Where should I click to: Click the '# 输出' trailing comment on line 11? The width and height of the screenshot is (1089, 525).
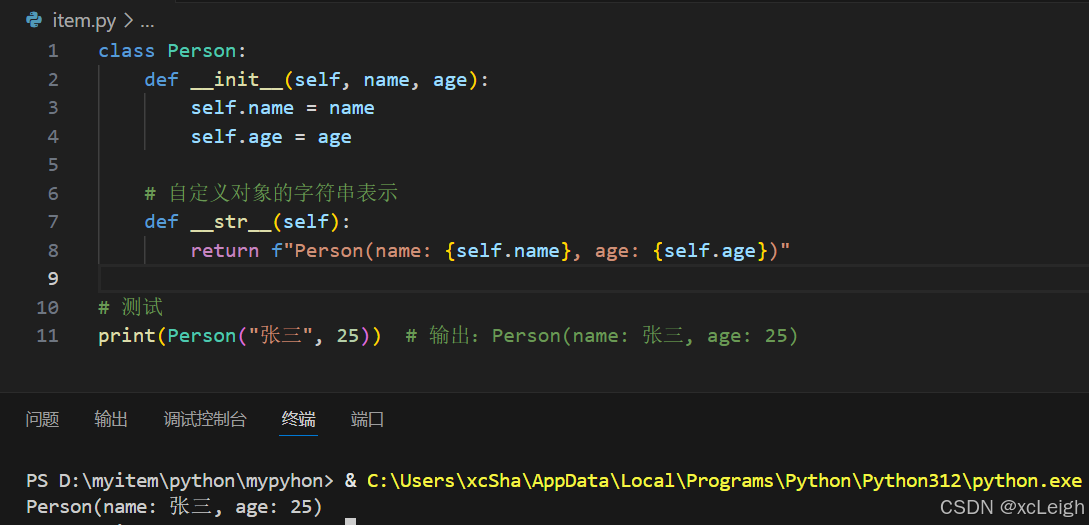coord(601,335)
